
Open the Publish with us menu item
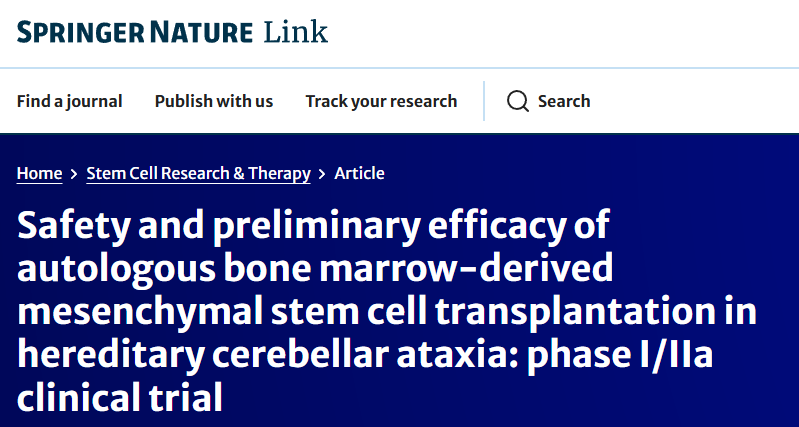click(214, 101)
